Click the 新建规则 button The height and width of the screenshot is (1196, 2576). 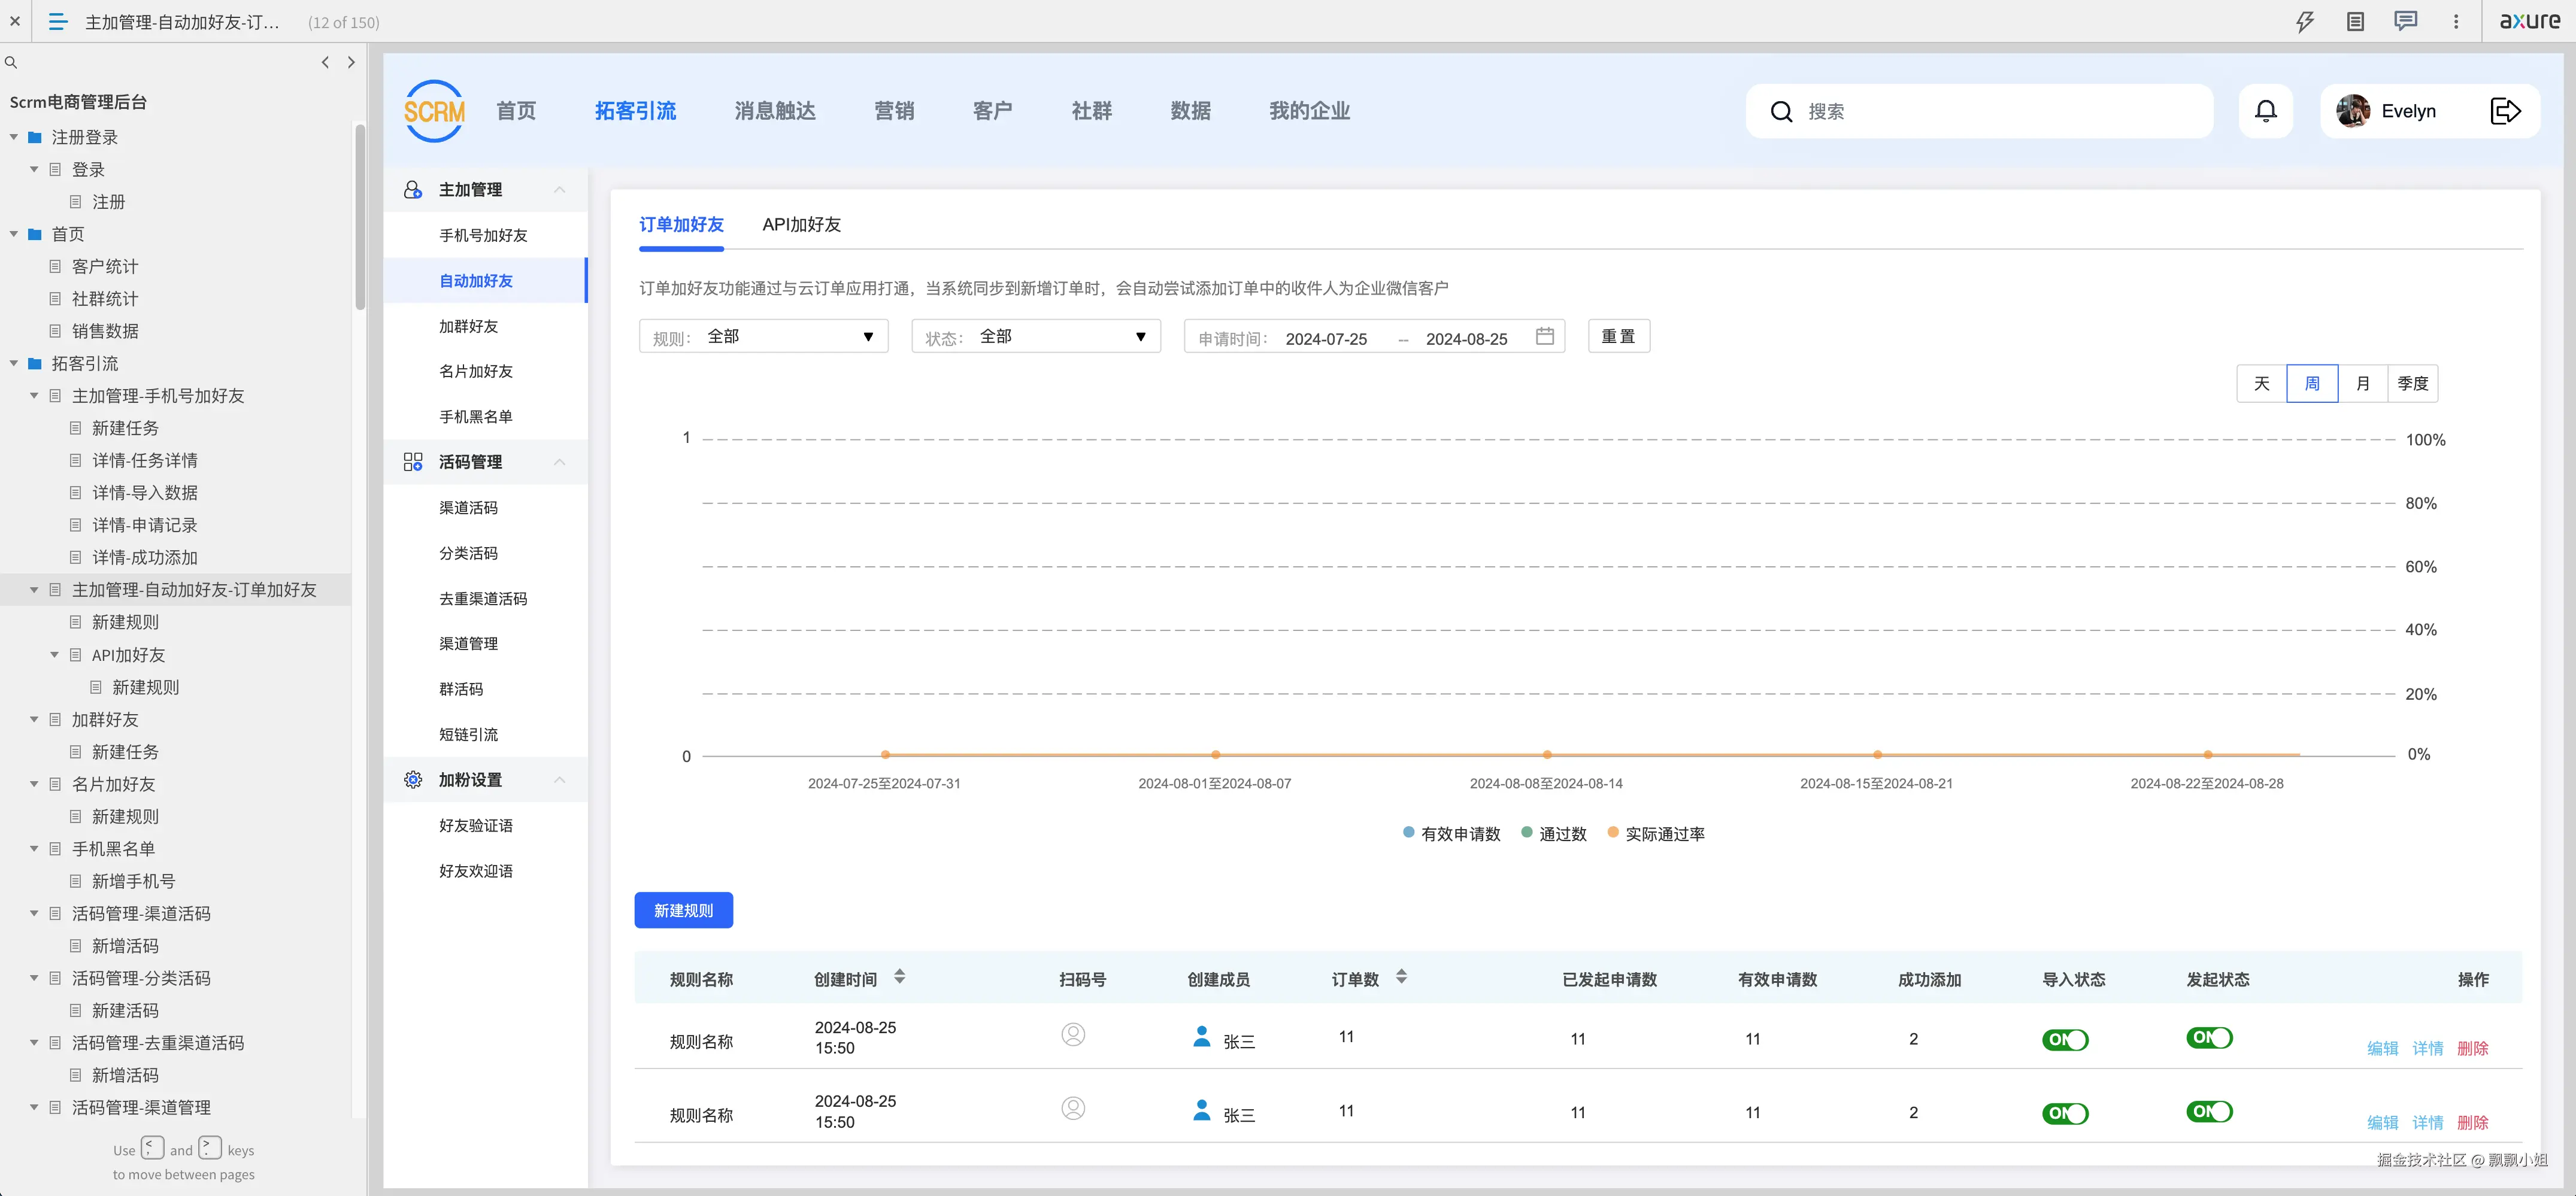click(x=683, y=910)
